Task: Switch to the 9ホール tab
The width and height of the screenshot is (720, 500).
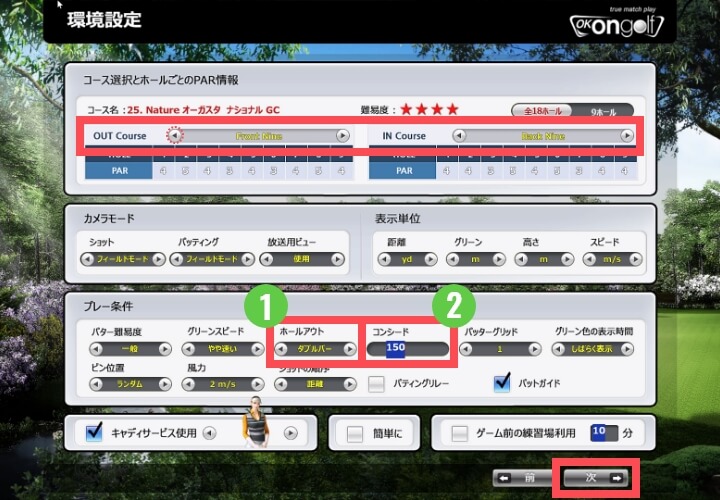Action: point(607,110)
